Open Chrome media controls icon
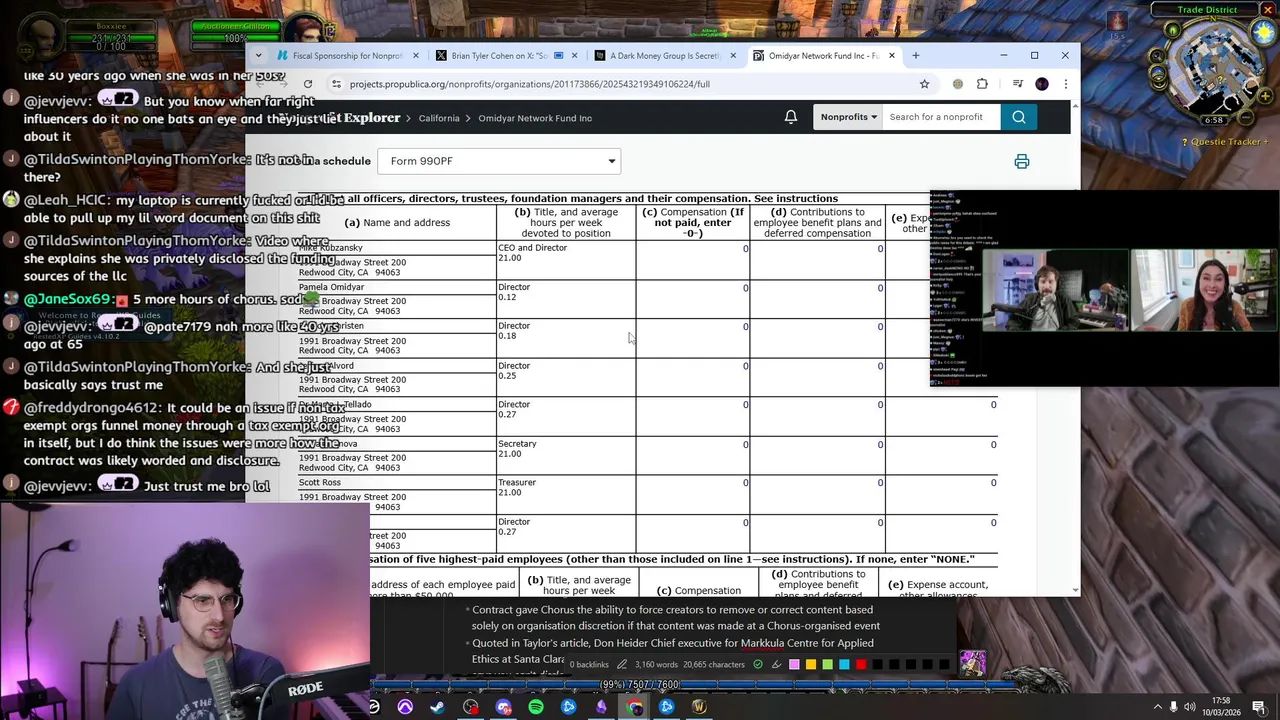This screenshot has height=720, width=1280. (1017, 84)
